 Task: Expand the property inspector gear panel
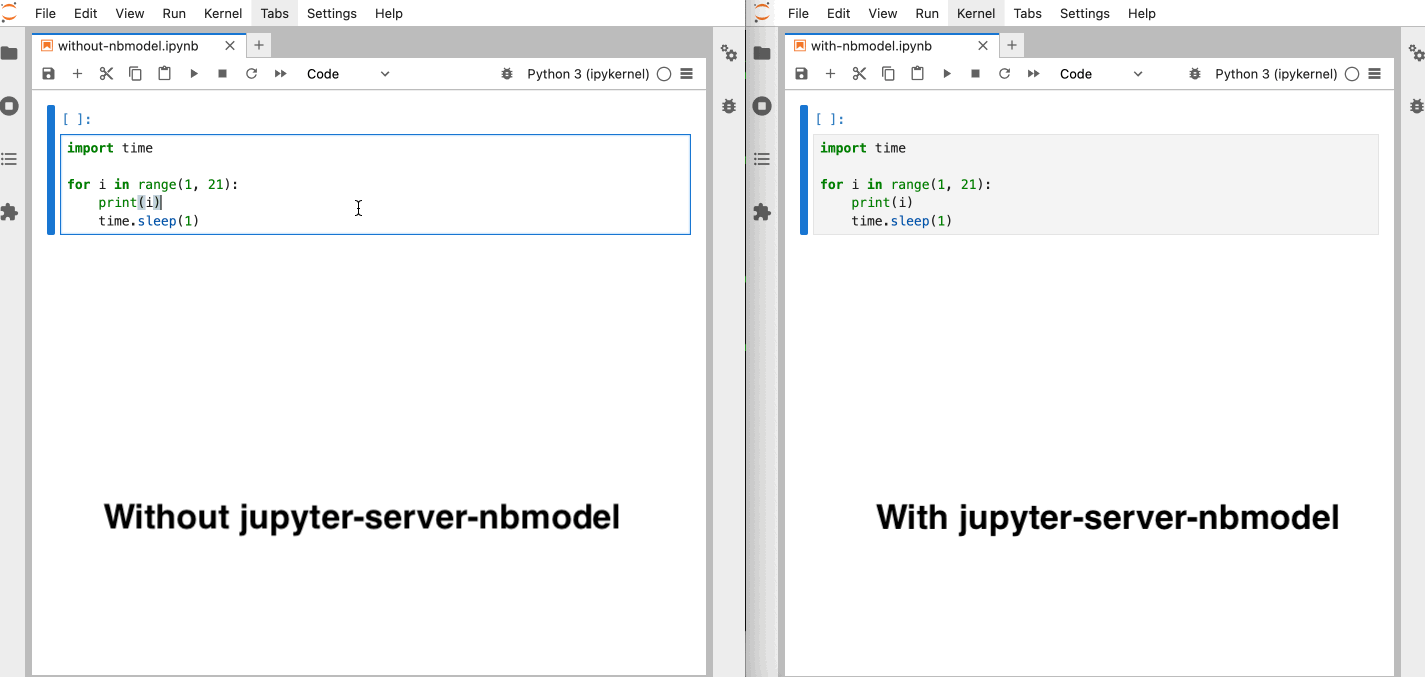(x=728, y=54)
